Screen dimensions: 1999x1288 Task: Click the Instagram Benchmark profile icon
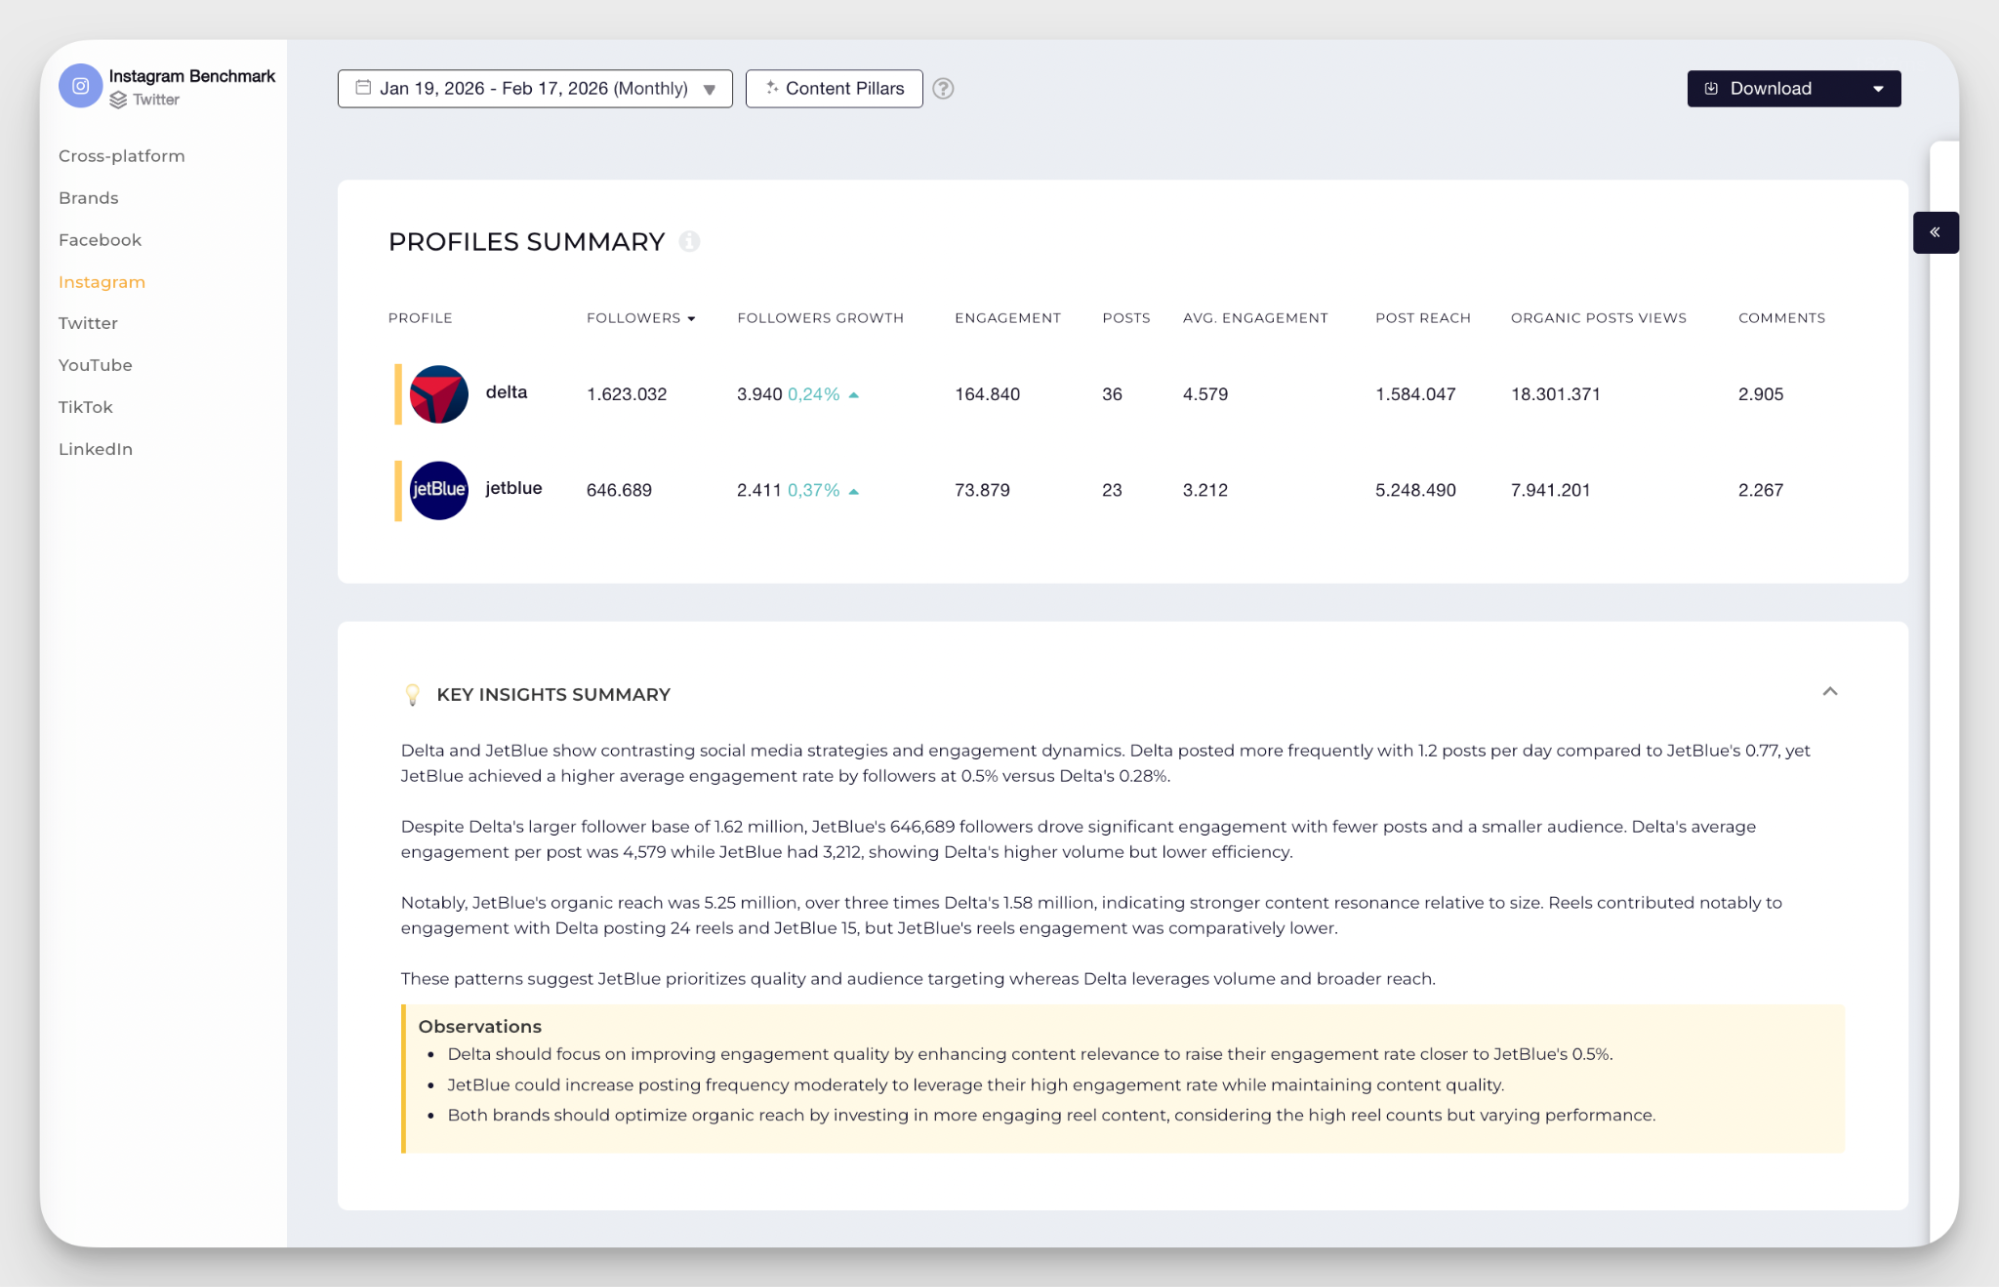(80, 86)
